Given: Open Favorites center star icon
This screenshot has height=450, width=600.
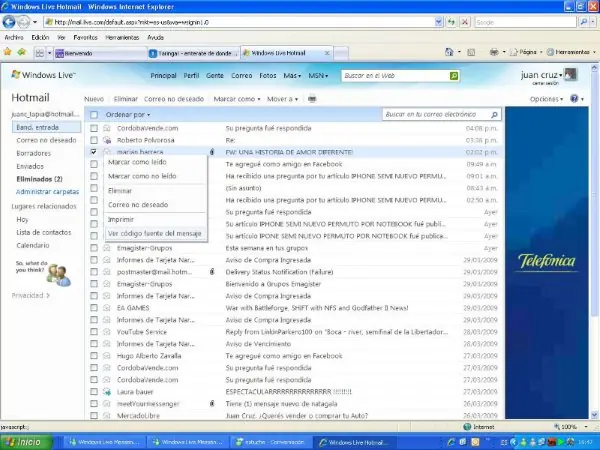Looking at the screenshot, I should pyautogui.click(x=8, y=52).
